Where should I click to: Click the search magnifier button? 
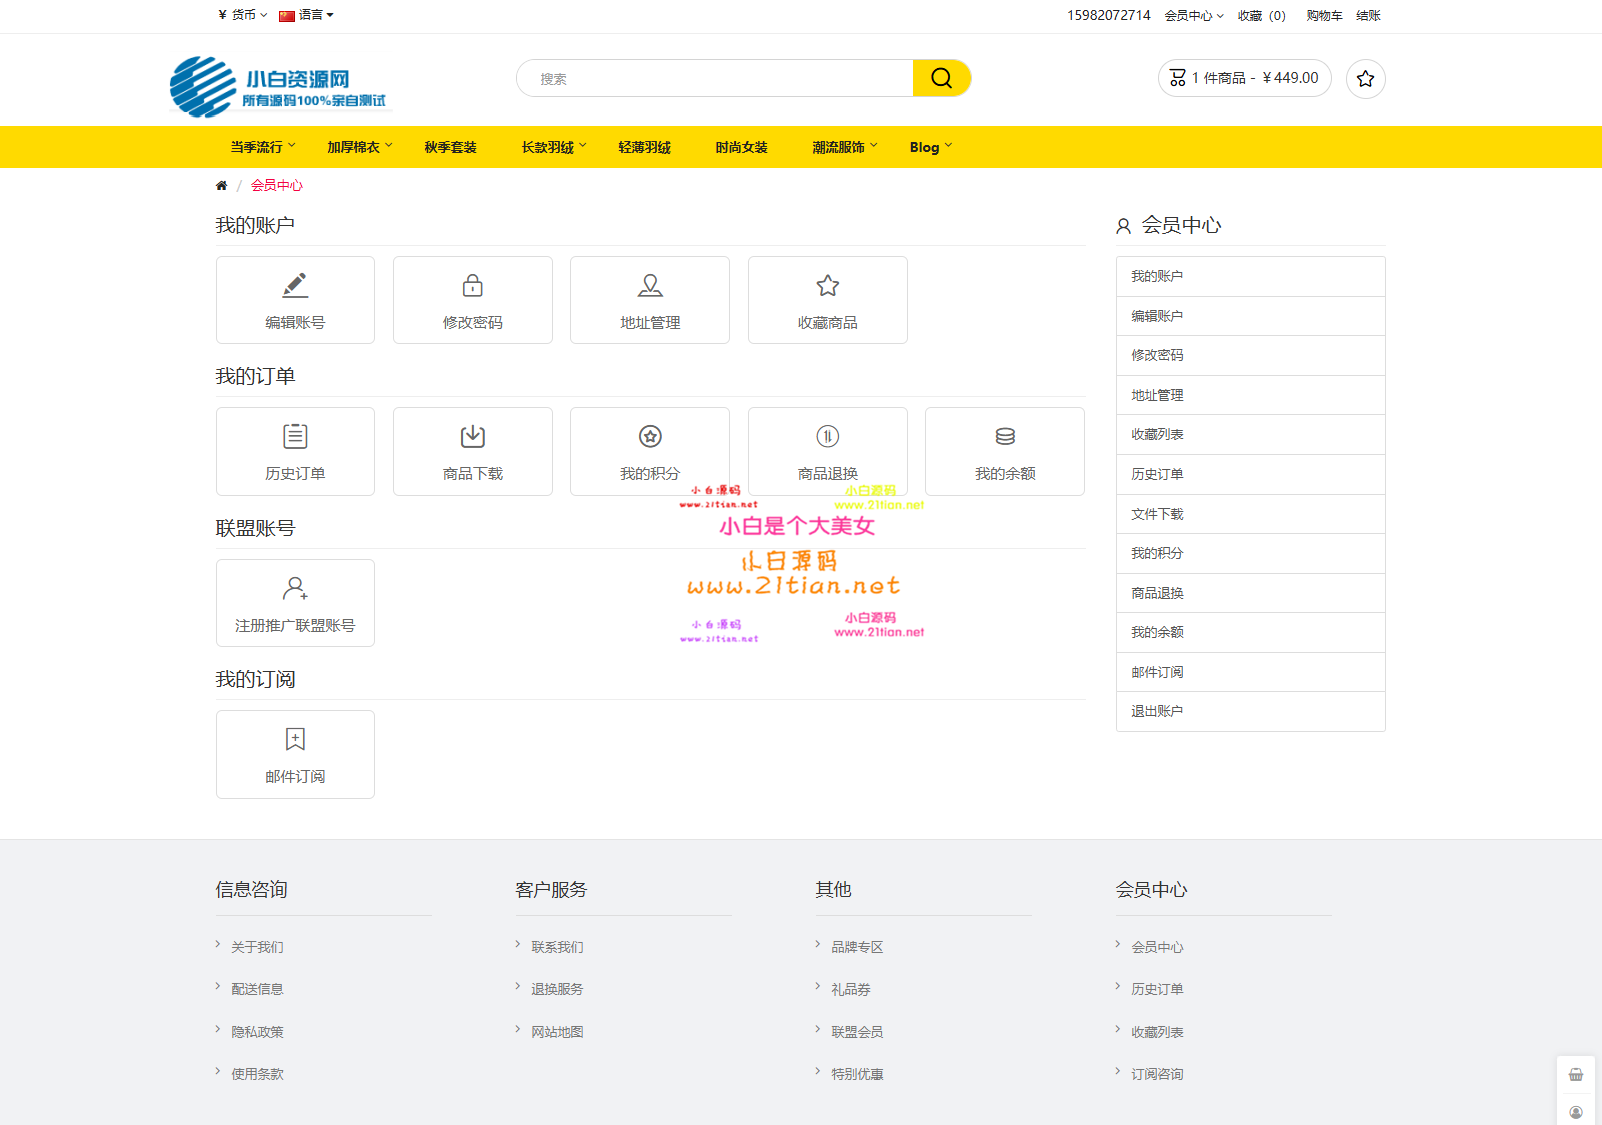(941, 78)
